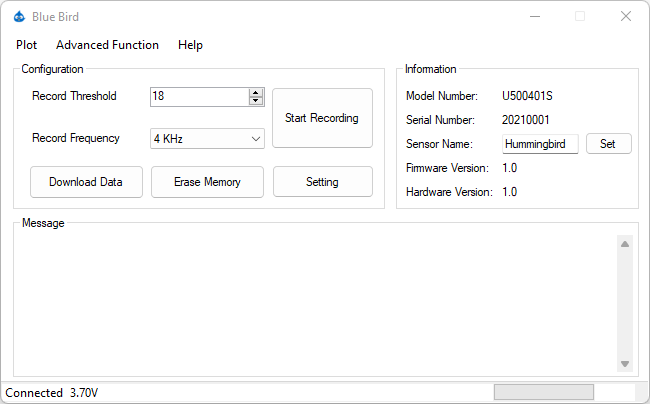
Task: Minimize the Blue Bird window
Action: tap(534, 17)
